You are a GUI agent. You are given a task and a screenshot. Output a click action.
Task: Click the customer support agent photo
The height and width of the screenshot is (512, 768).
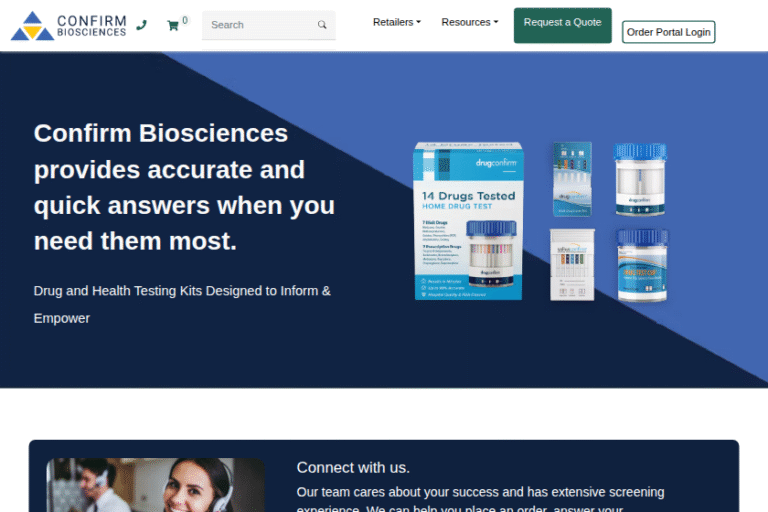tap(156, 485)
